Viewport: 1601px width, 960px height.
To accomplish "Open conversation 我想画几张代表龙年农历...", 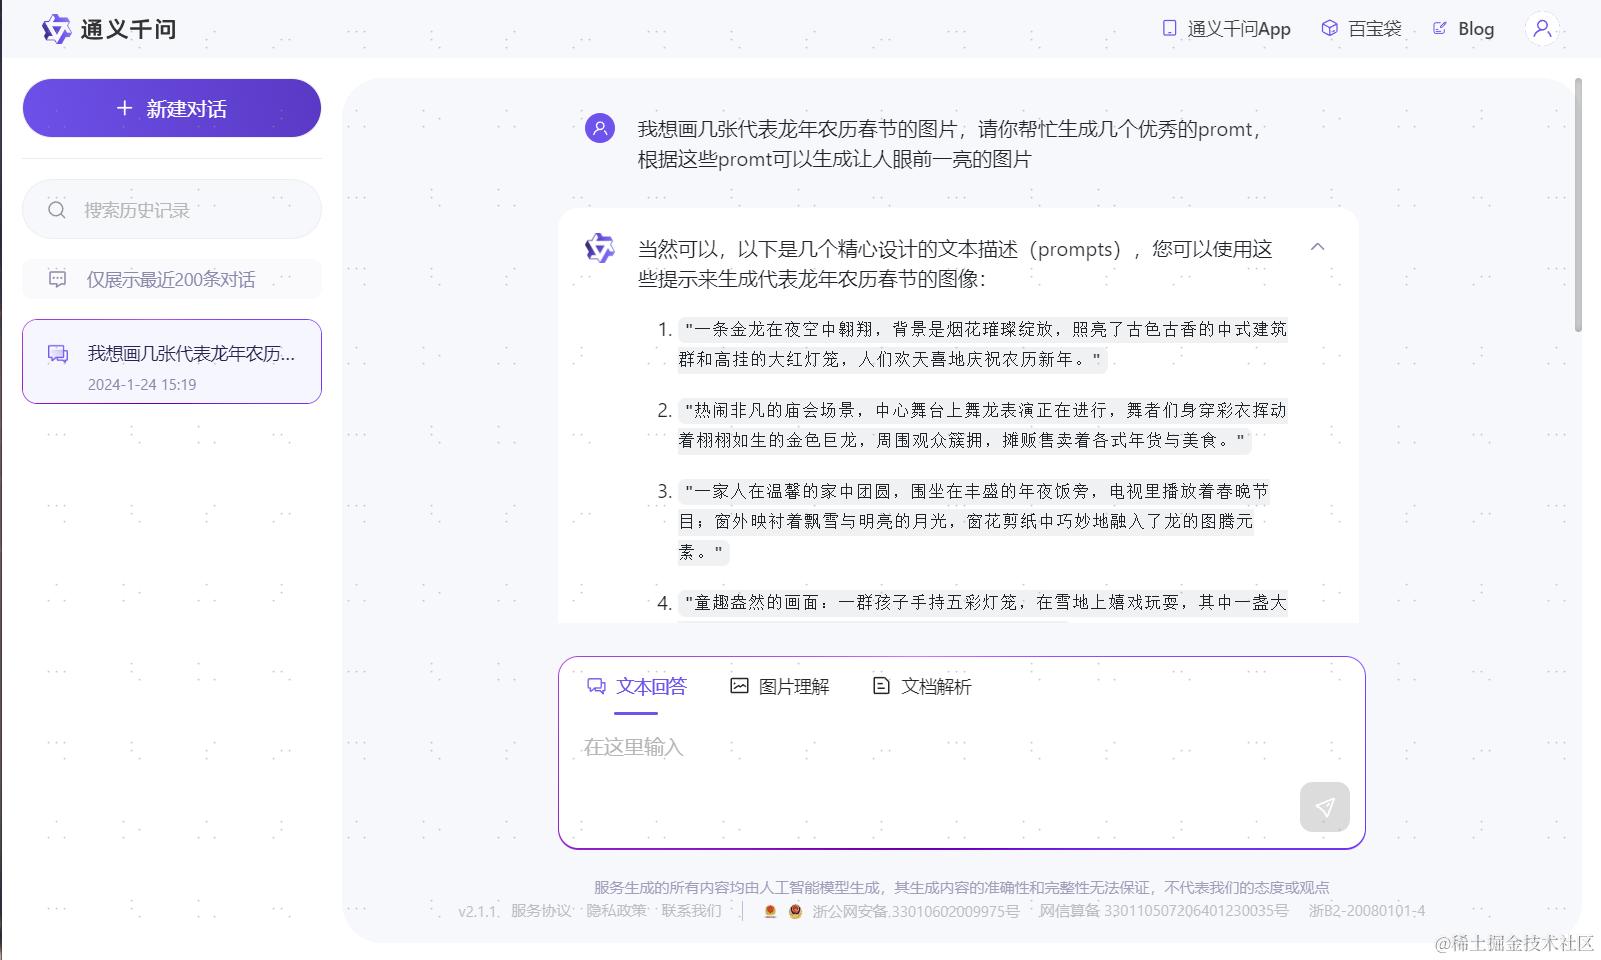I will (172, 361).
